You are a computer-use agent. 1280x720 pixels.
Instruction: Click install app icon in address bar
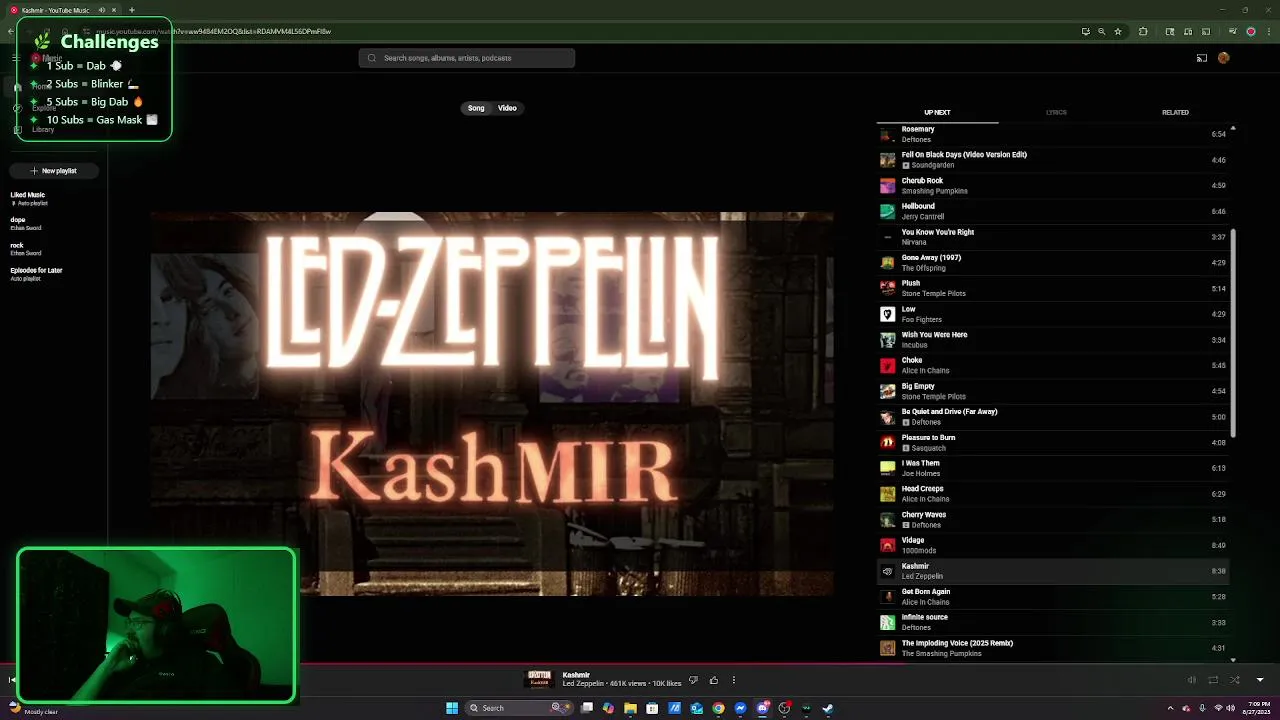coord(1085,31)
